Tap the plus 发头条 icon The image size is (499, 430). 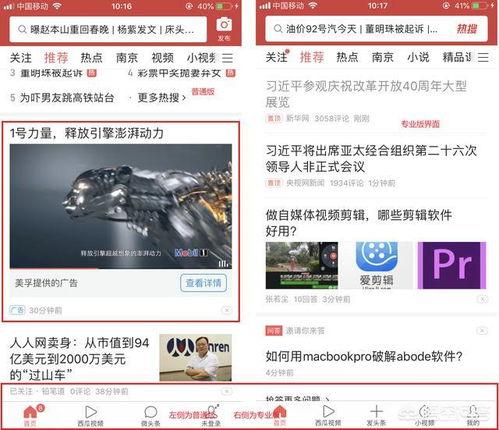click(x=376, y=416)
